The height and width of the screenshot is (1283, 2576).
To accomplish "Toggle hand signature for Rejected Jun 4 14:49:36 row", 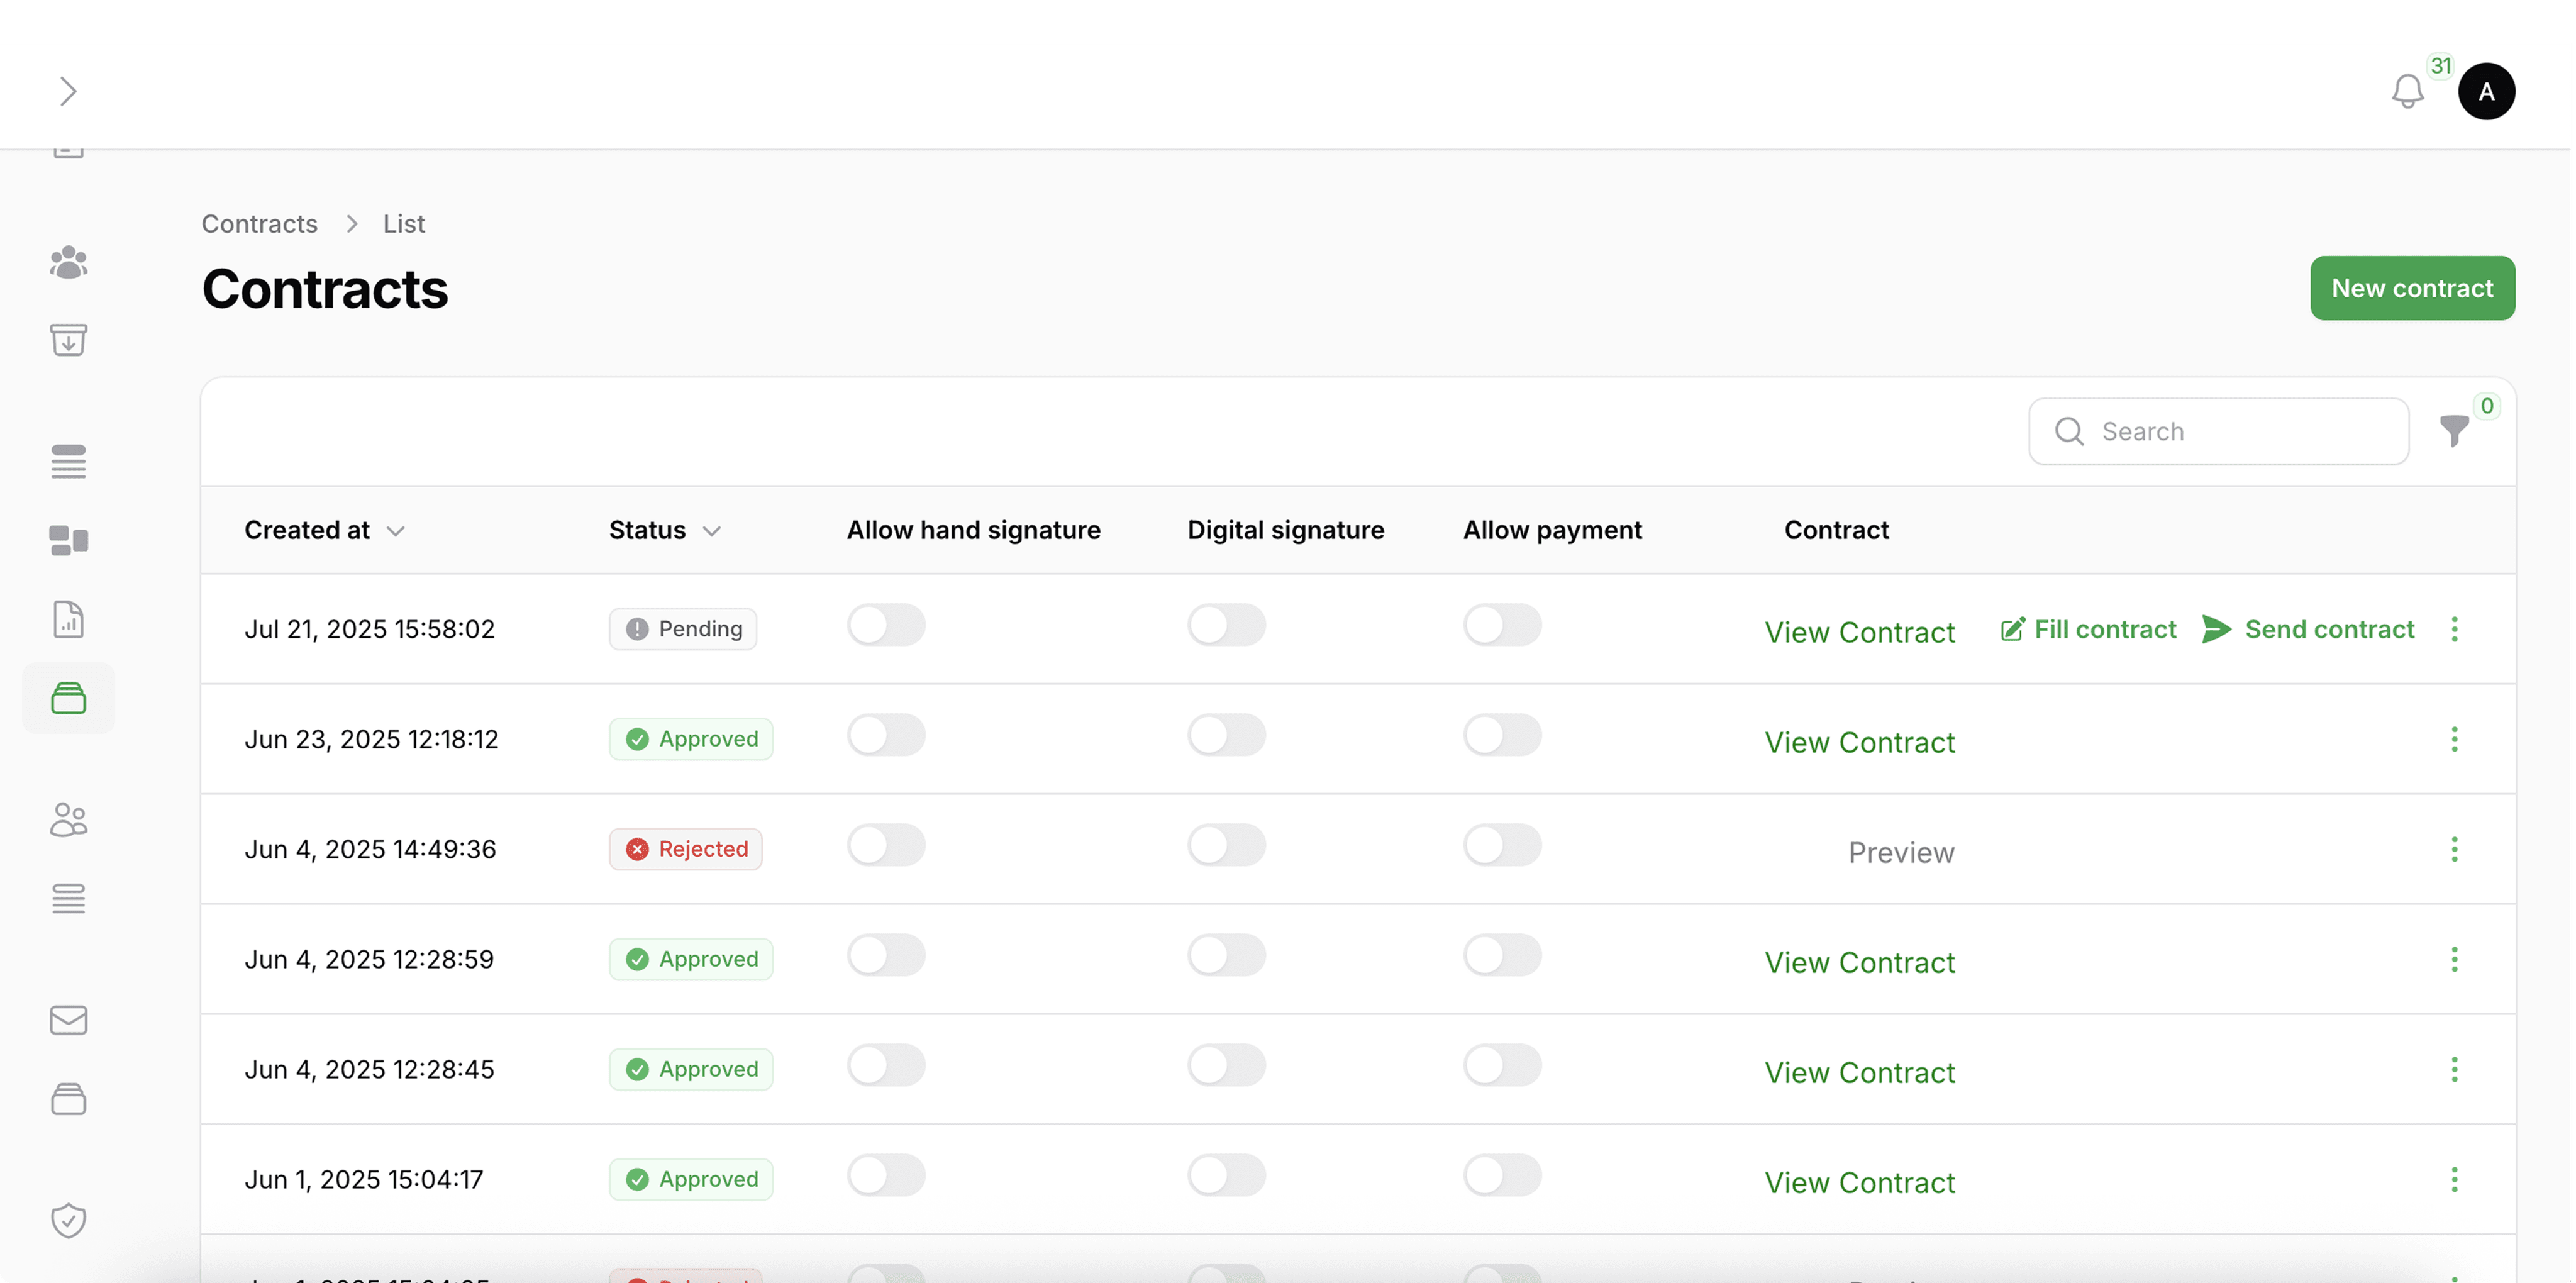I will coord(886,845).
